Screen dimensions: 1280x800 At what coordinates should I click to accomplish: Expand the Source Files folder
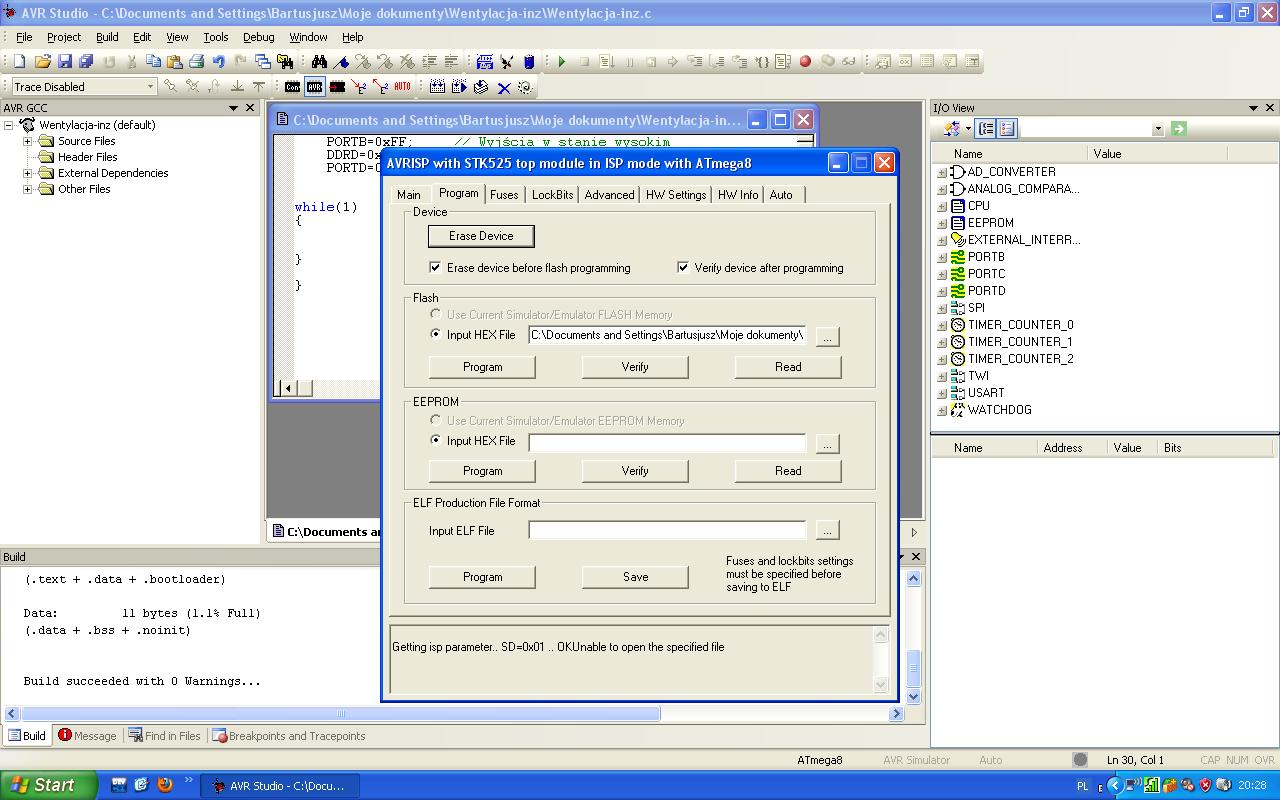(x=28, y=141)
